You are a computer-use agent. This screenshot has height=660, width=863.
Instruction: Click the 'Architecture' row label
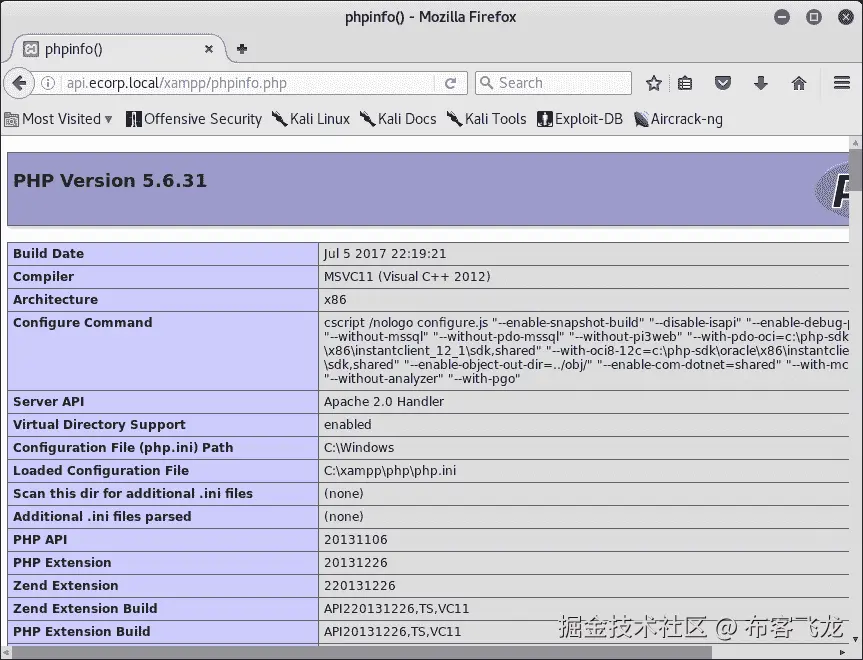(56, 300)
